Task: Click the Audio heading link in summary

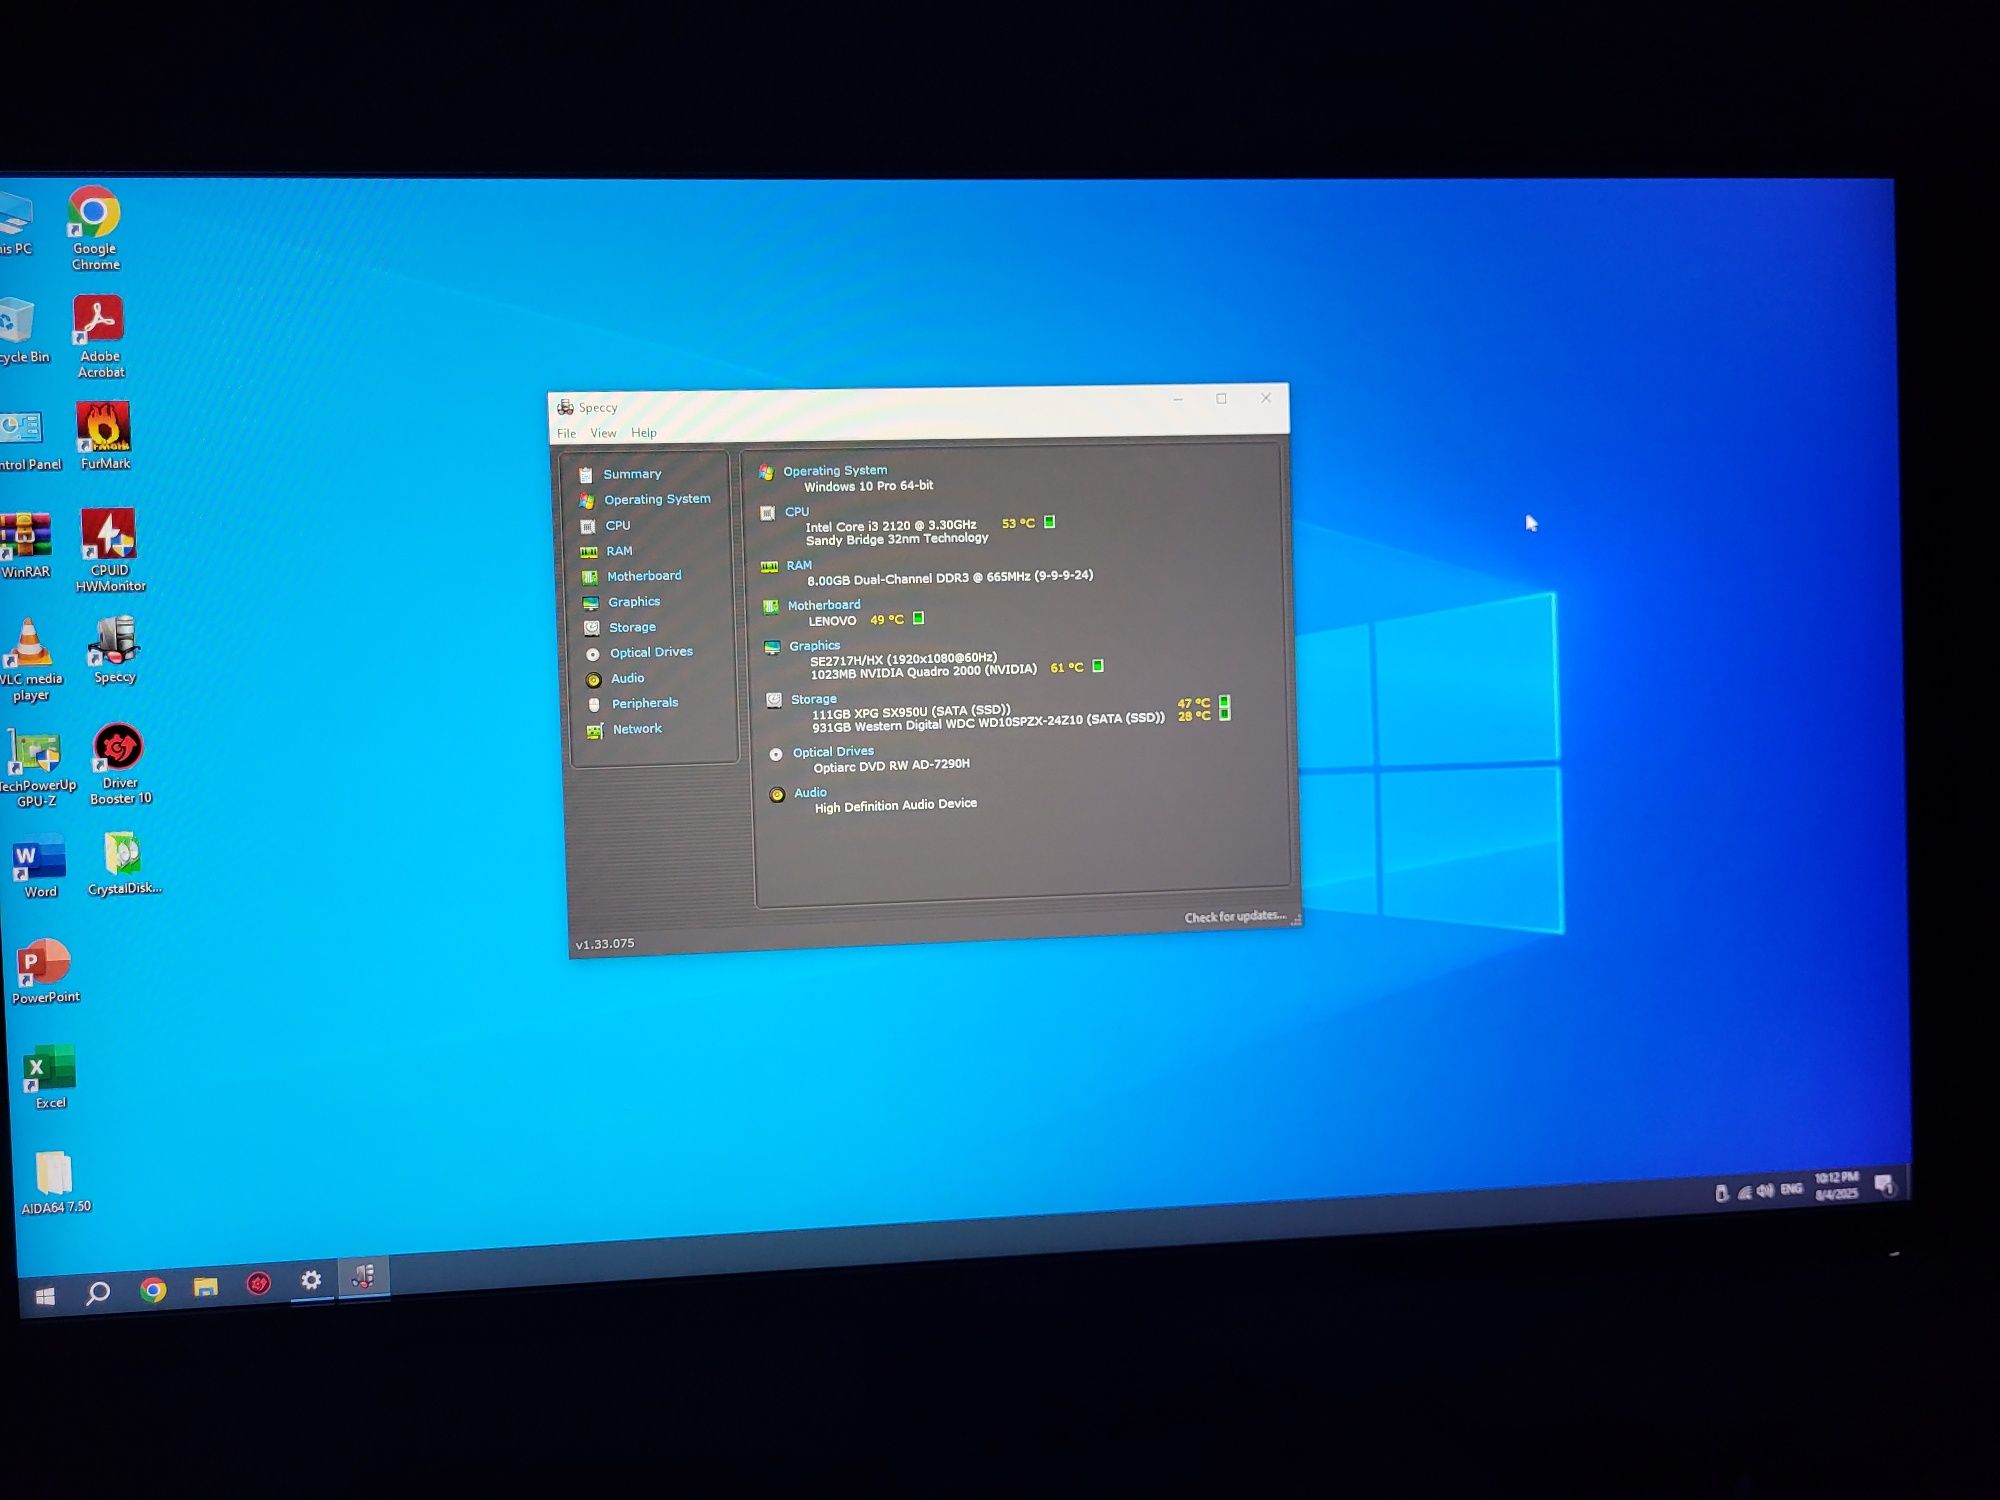Action: (x=810, y=793)
